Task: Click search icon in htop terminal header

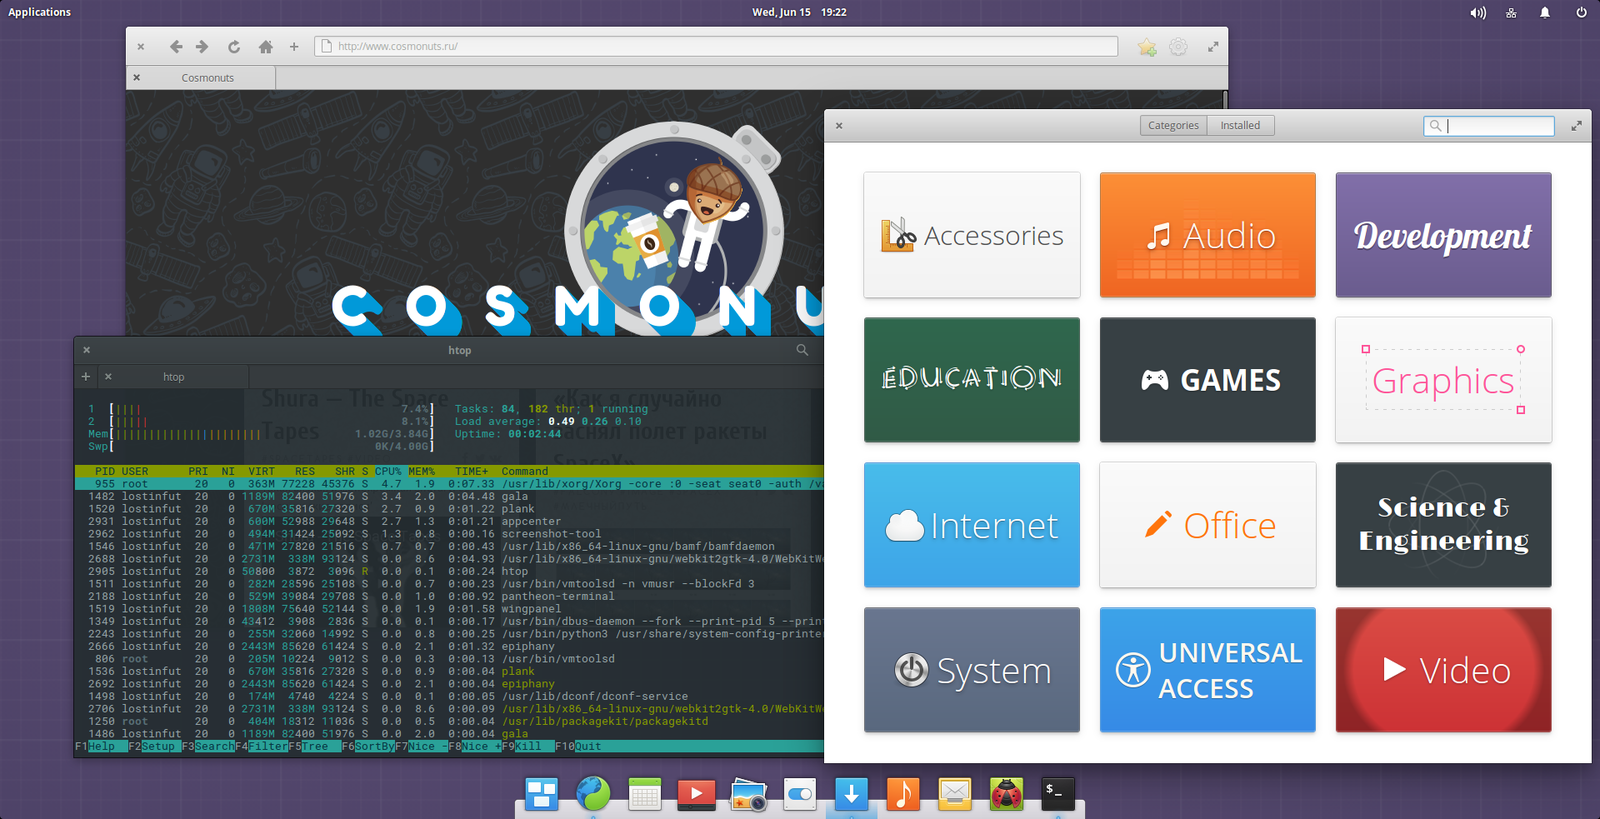Action: click(x=802, y=350)
